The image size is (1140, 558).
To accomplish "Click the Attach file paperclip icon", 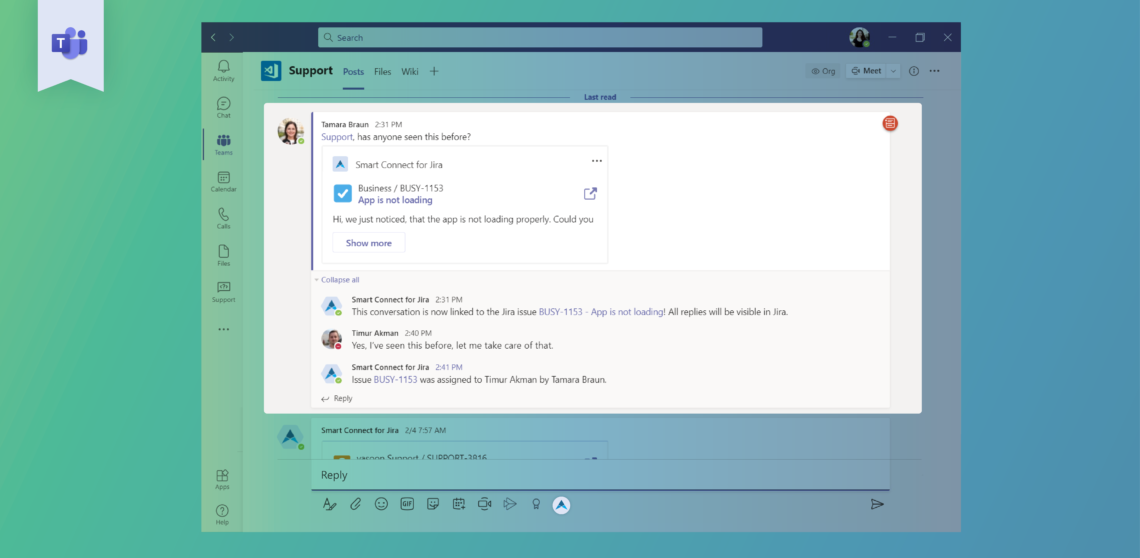I will click(x=355, y=504).
